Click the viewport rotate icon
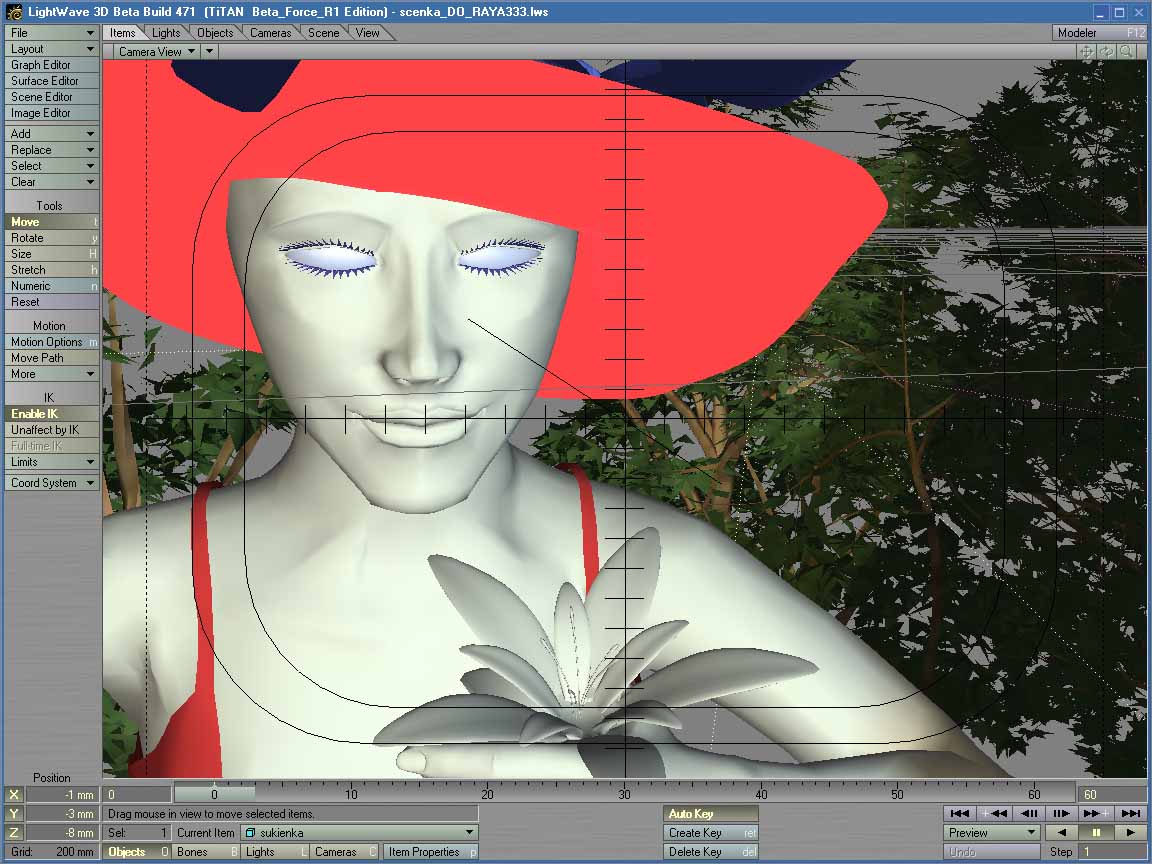The image size is (1152, 864). [x=1106, y=51]
